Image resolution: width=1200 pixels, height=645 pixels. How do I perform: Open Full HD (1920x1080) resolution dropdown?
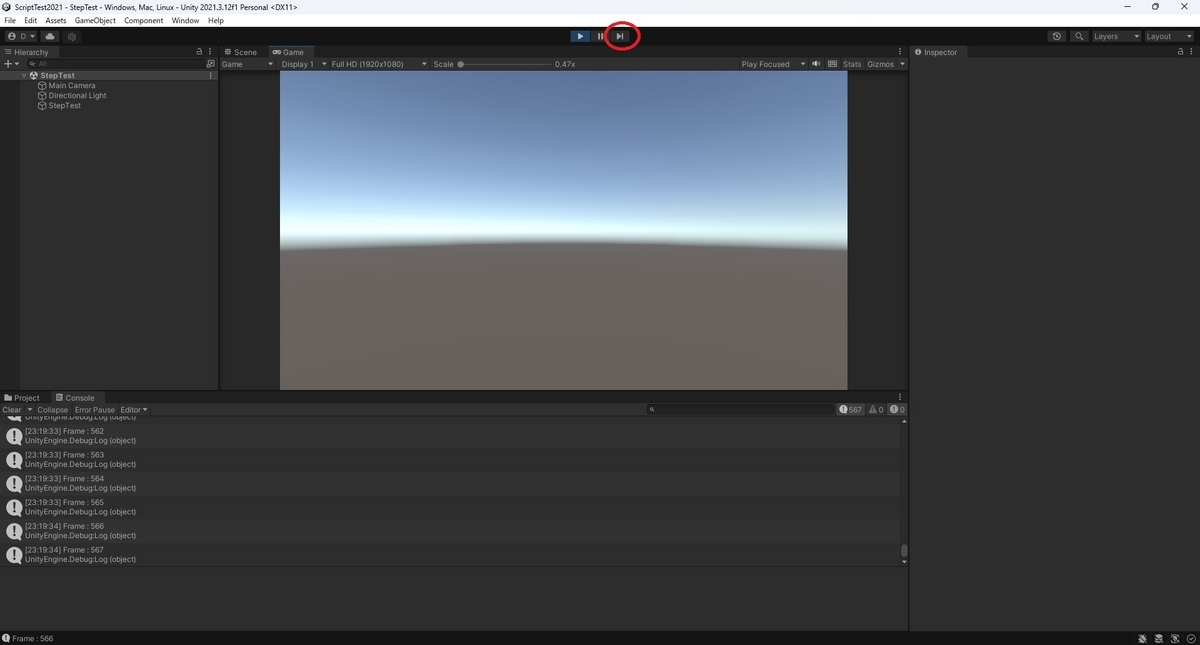(x=379, y=64)
